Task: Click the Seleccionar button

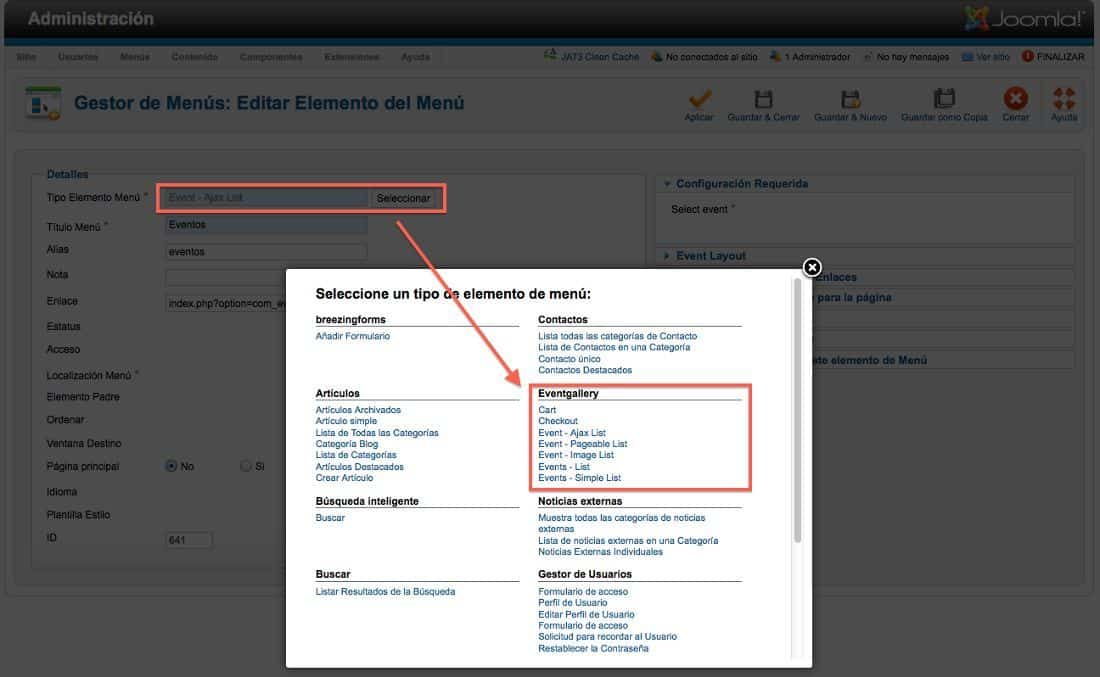Action: click(x=403, y=199)
